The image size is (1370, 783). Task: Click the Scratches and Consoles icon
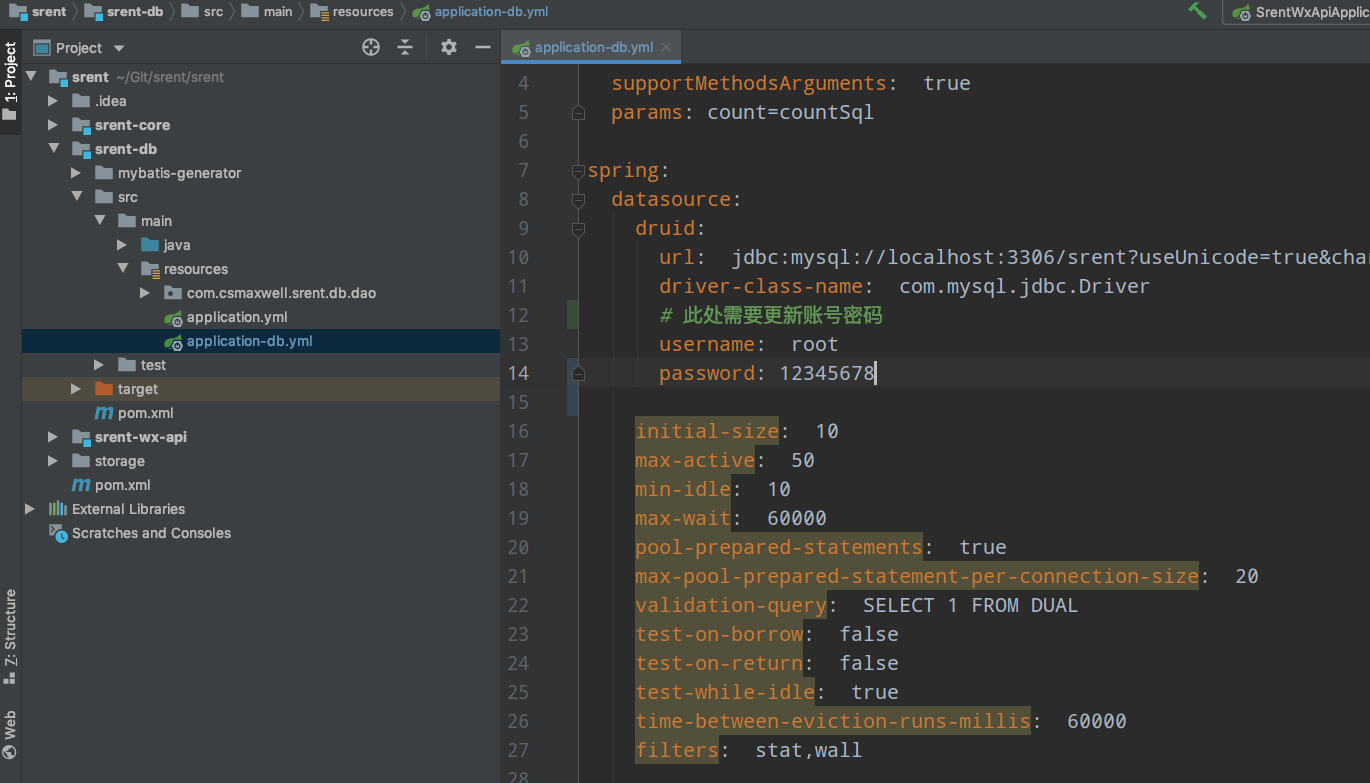click(x=58, y=533)
